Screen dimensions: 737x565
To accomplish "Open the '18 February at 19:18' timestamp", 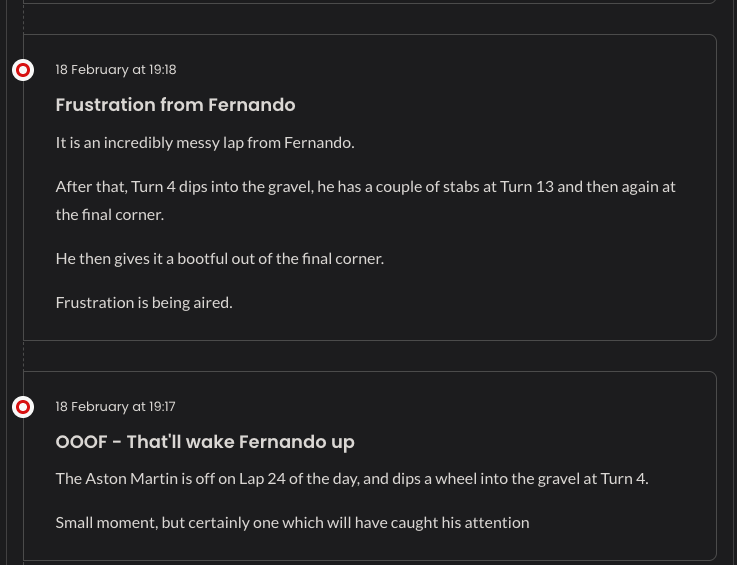I will click(x=116, y=70).
